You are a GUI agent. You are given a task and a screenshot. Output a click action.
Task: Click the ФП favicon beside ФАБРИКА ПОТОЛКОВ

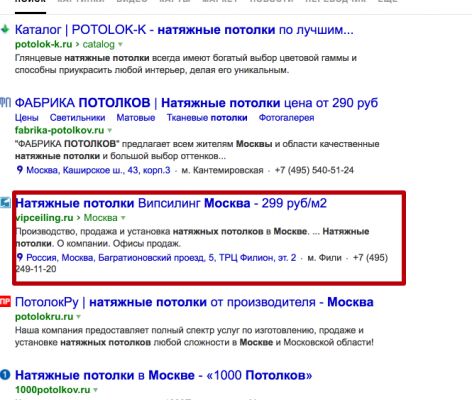(5, 102)
